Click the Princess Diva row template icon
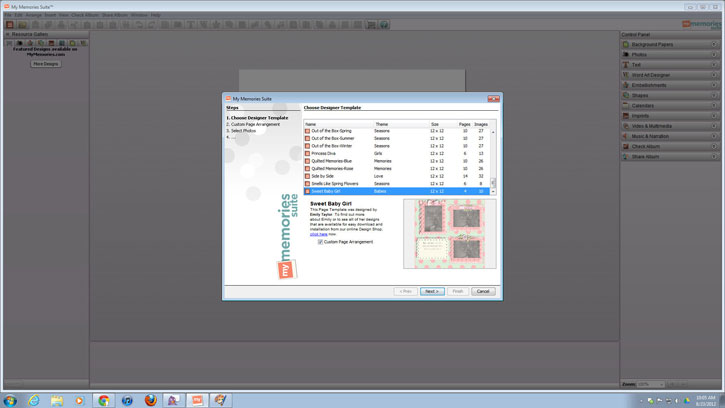Image resolution: width=725 pixels, height=408 pixels. point(307,154)
